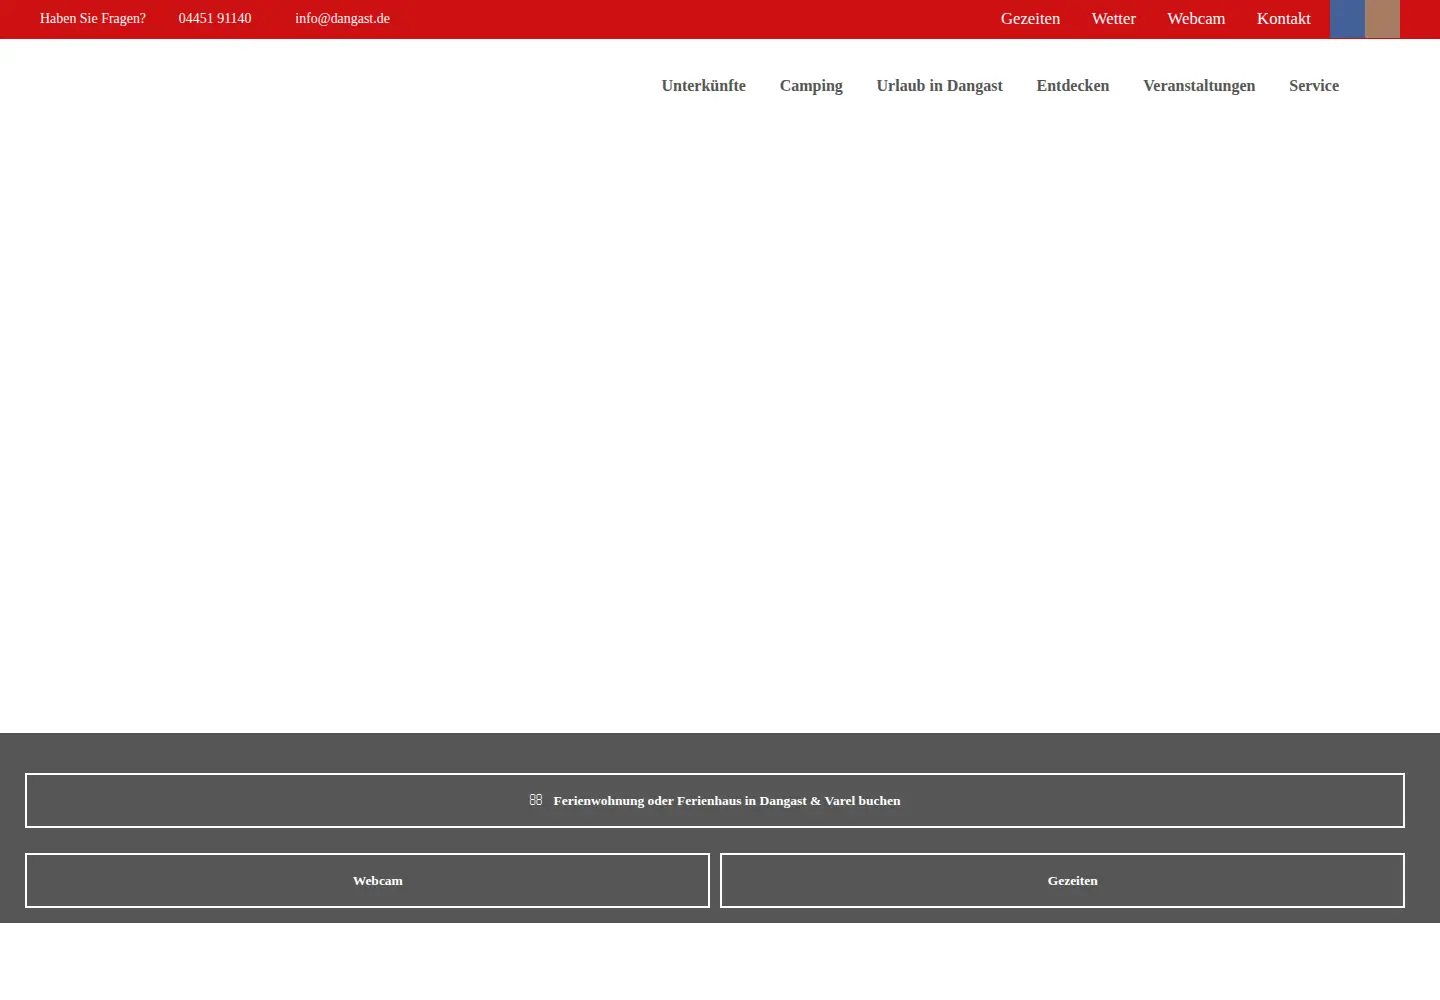
Task: Click the outlined Webcam button in gray section
Action: click(x=367, y=880)
